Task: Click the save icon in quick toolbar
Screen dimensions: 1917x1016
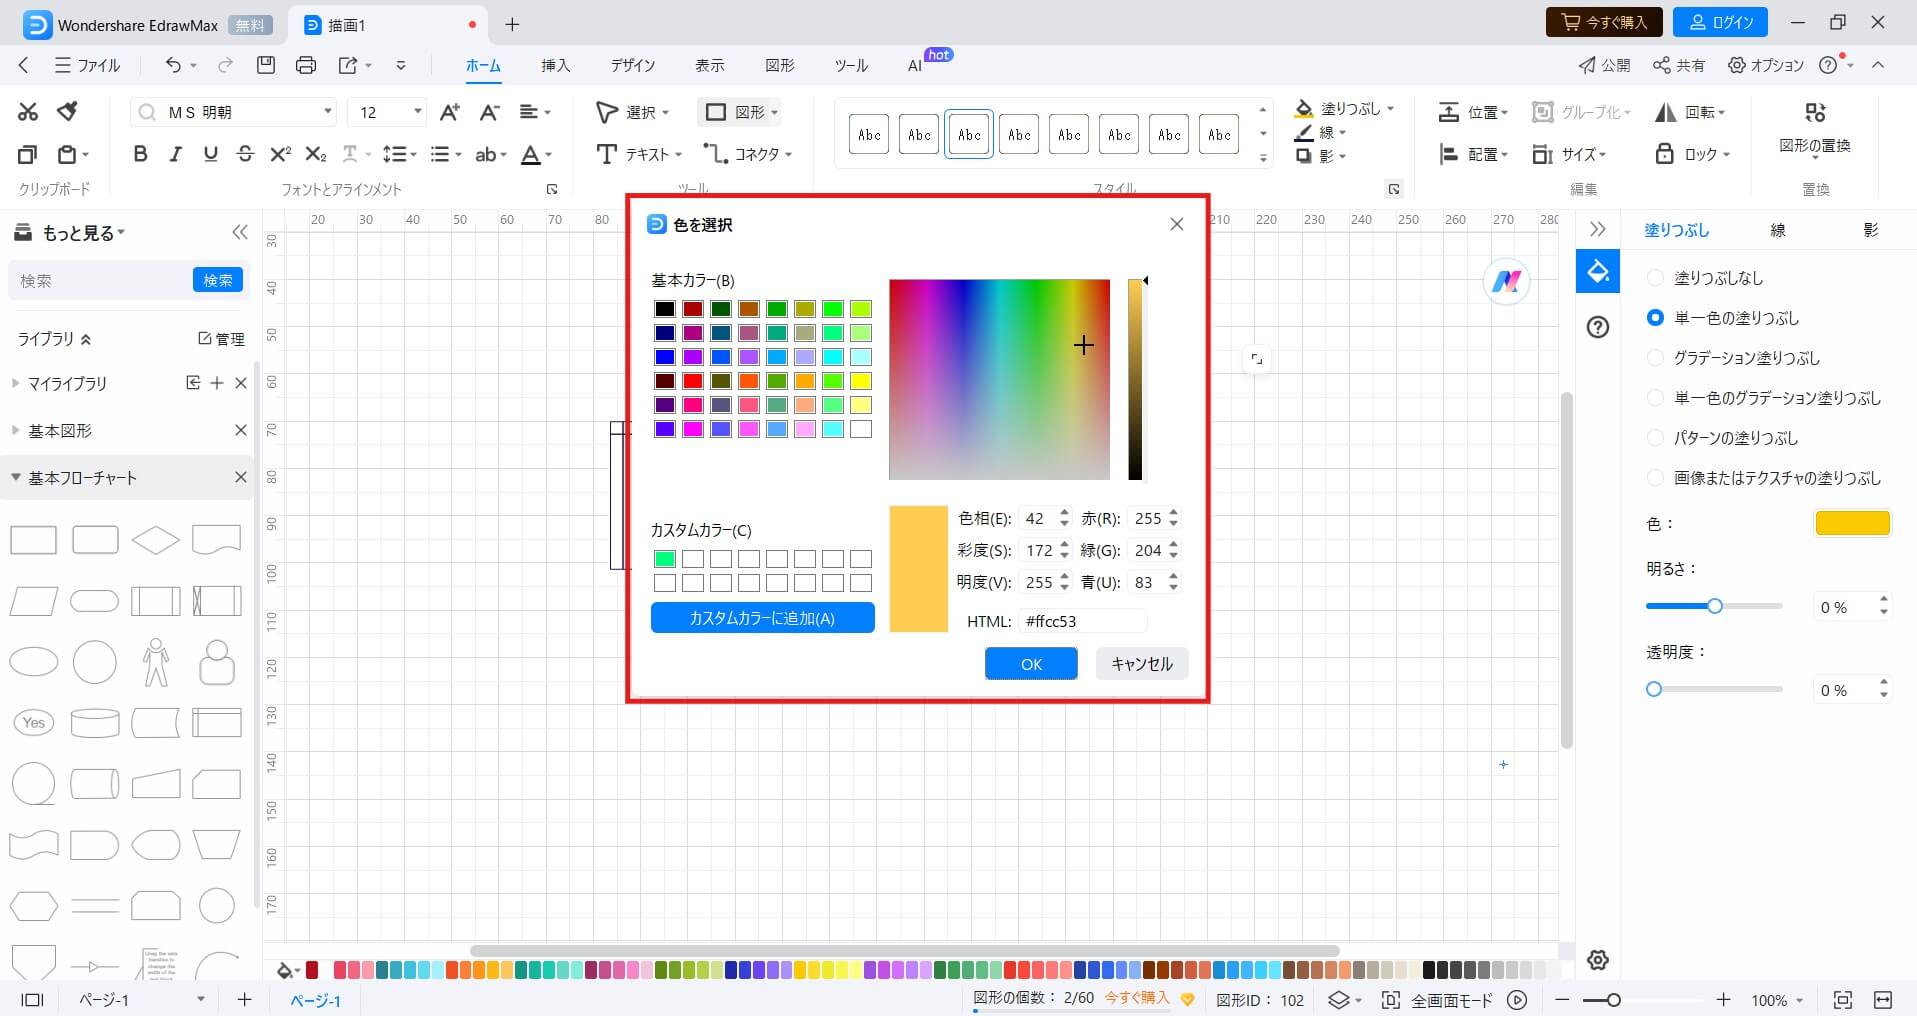Action: click(x=265, y=65)
